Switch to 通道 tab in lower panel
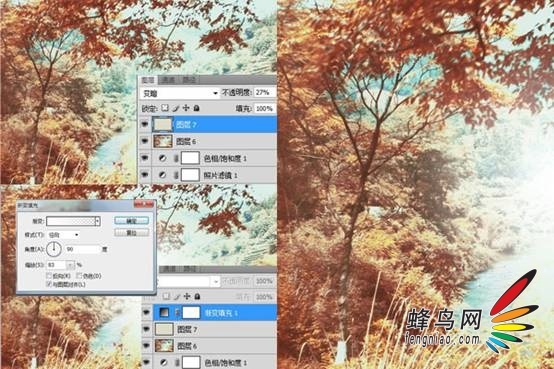The height and width of the screenshot is (369, 554). (169, 269)
